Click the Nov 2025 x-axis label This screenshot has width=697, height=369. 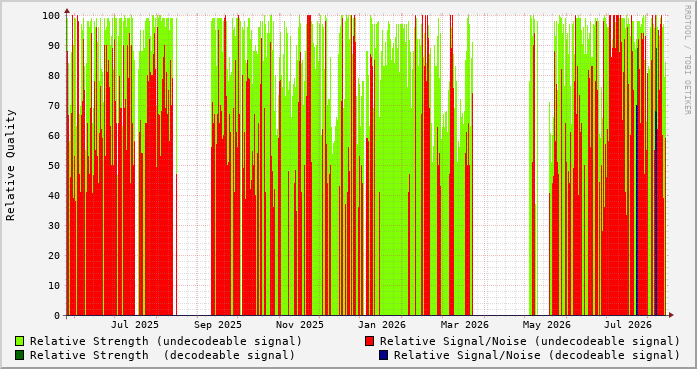tap(300, 325)
